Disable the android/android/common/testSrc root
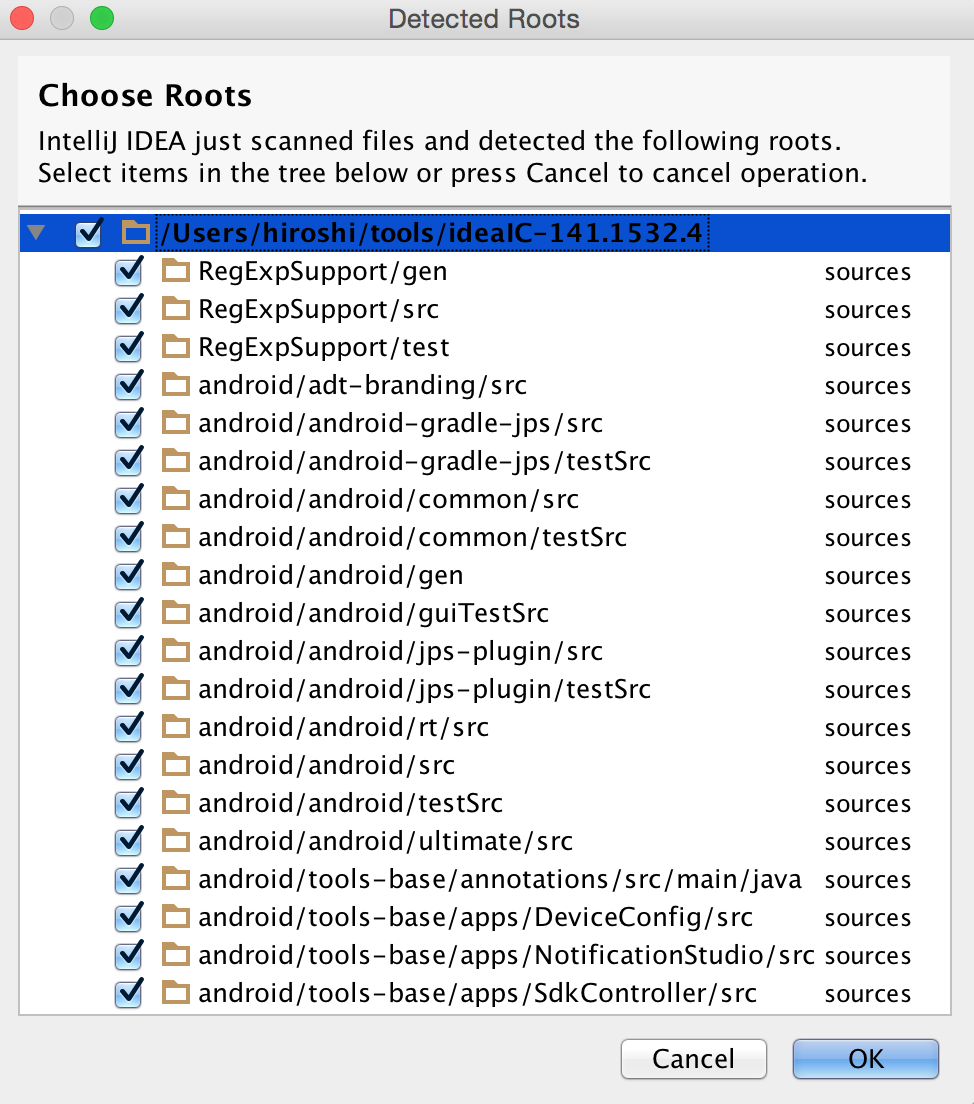Viewport: 974px width, 1104px height. tap(129, 537)
